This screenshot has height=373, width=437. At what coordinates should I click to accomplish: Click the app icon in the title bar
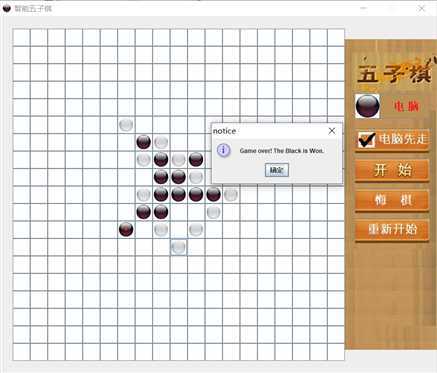tap(7, 8)
